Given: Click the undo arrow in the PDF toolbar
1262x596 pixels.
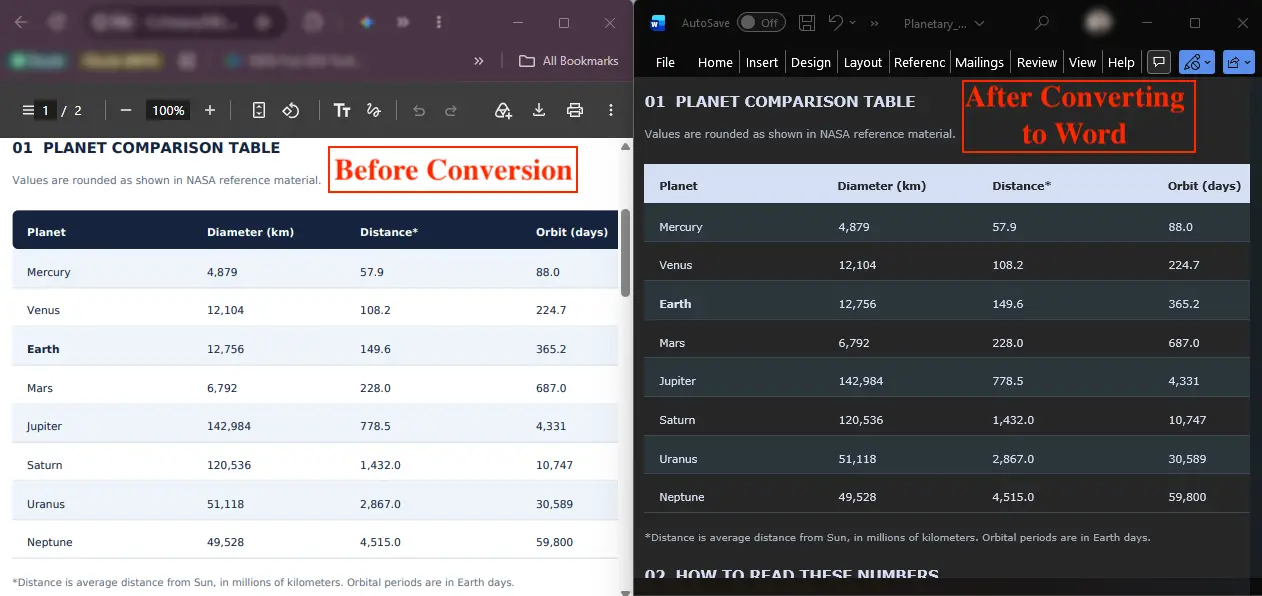Looking at the screenshot, I should point(419,110).
